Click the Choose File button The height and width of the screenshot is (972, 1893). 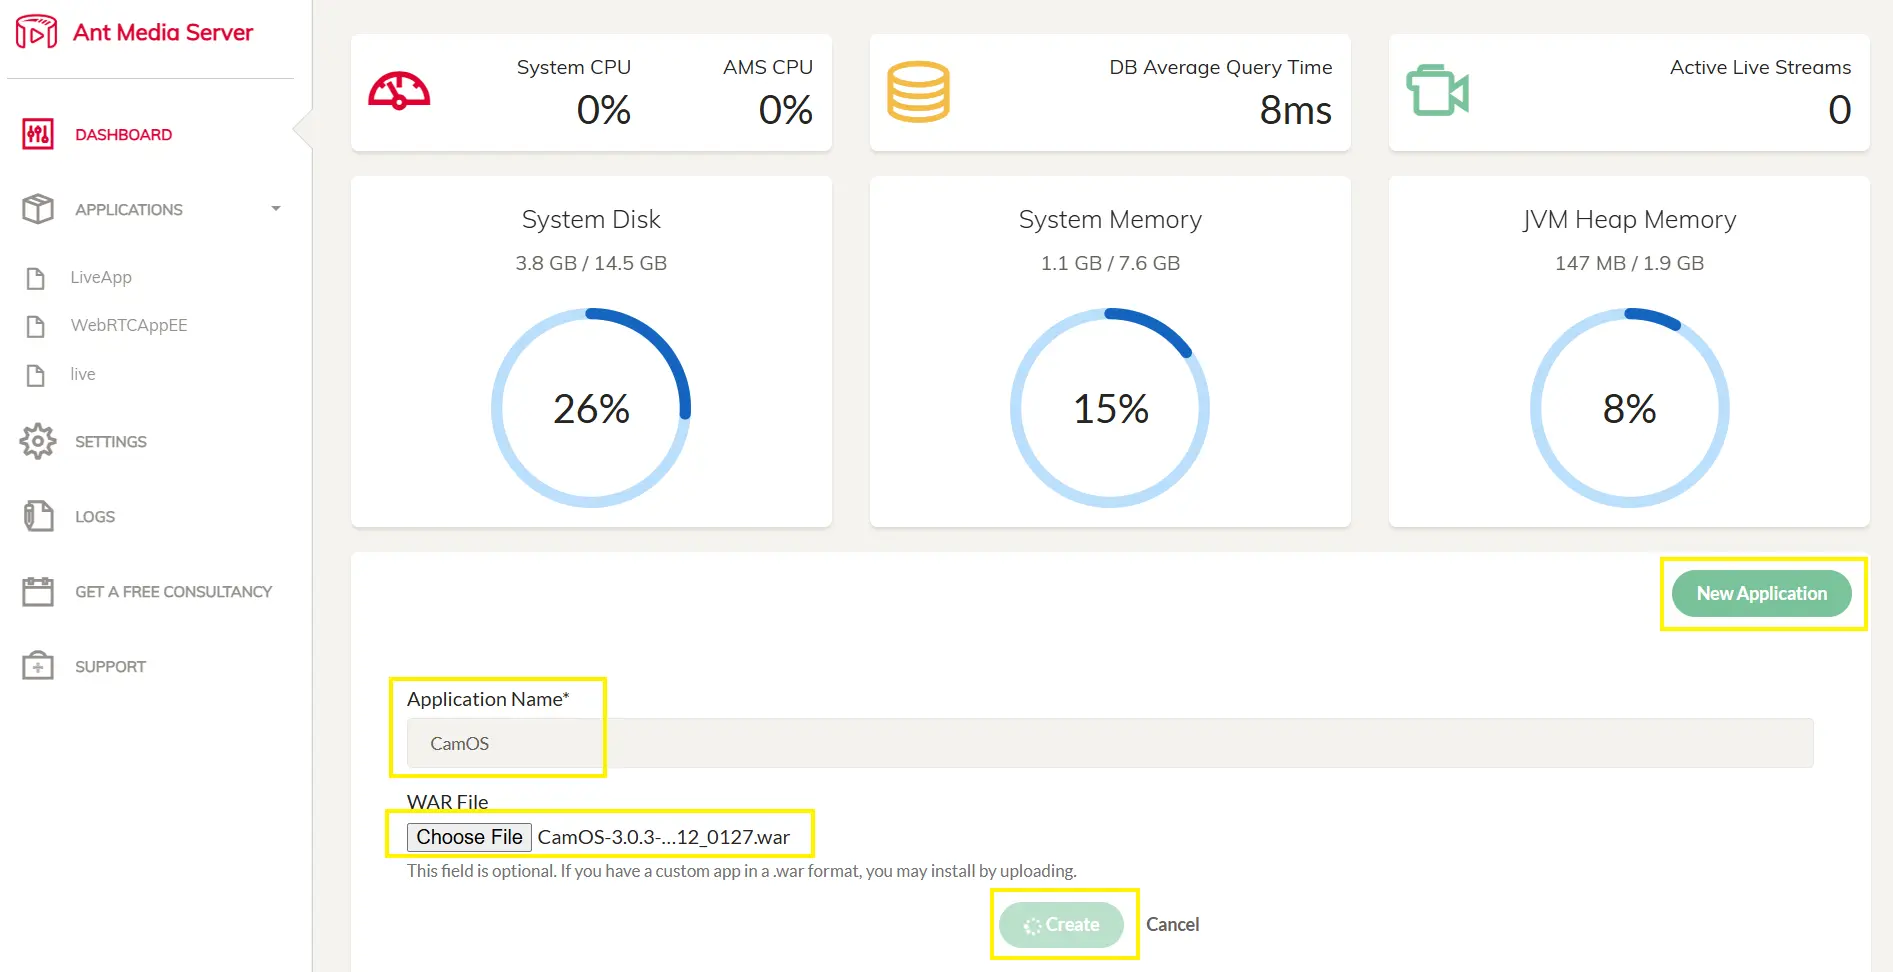tap(469, 837)
